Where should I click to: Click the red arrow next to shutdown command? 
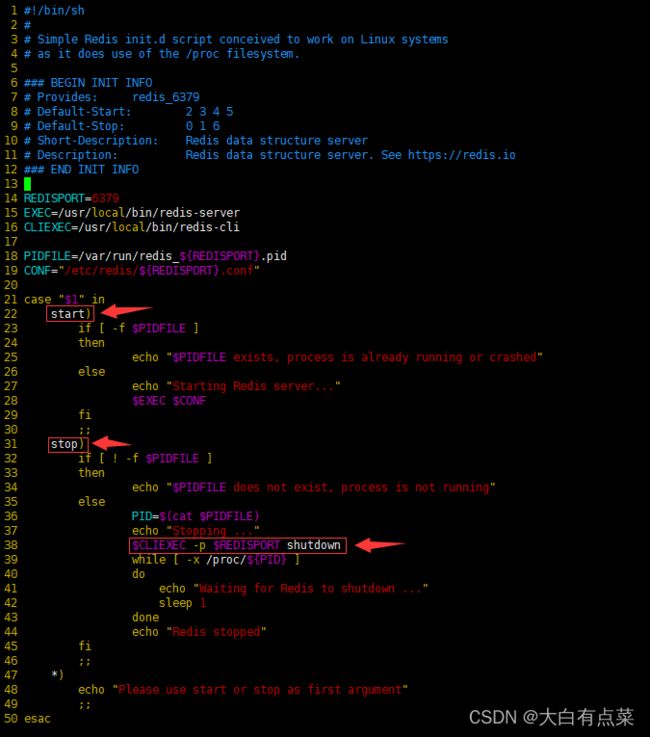(380, 545)
